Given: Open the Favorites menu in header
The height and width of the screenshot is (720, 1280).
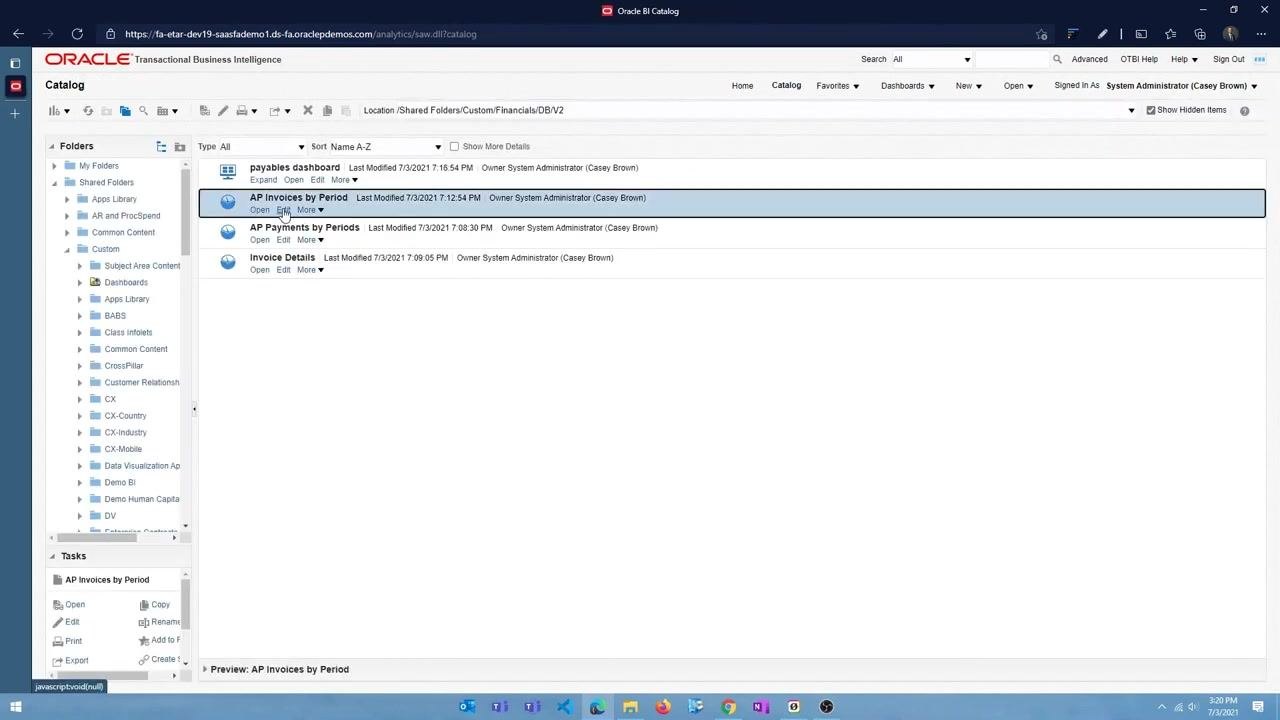Looking at the screenshot, I should pyautogui.click(x=837, y=86).
